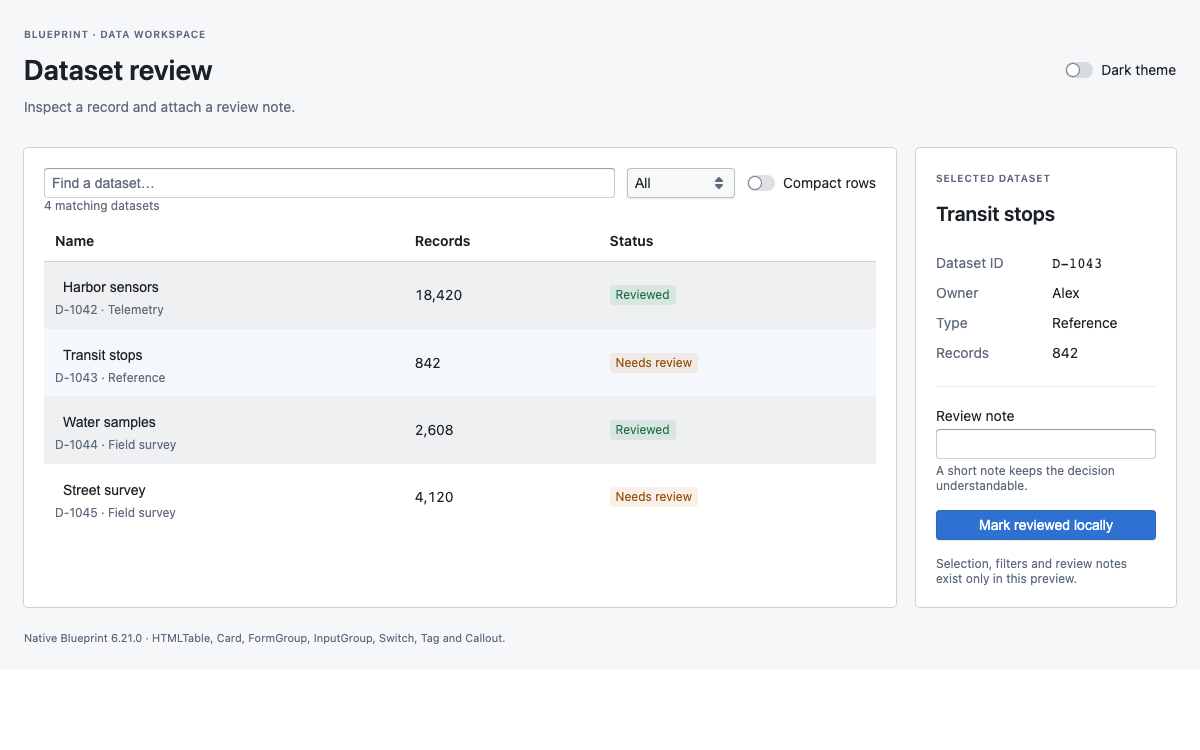
Task: Click the 2,608 records value
Action: click(434, 430)
